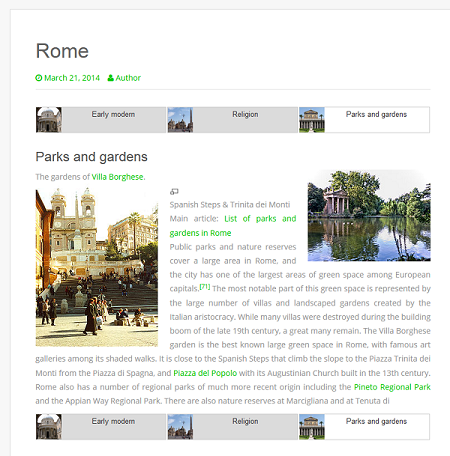Click the Spanish Steps photo

(x=97, y=267)
